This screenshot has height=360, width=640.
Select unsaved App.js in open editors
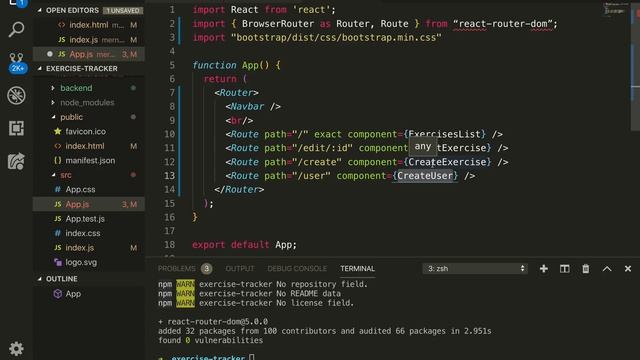coord(89,54)
